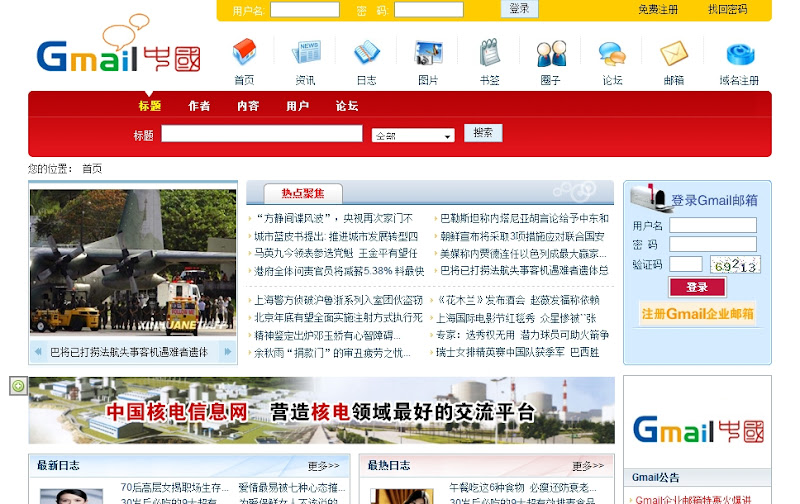This screenshot has height=504, width=800.
Task: Click the red 登录 mailbox login button
Action: (697, 287)
